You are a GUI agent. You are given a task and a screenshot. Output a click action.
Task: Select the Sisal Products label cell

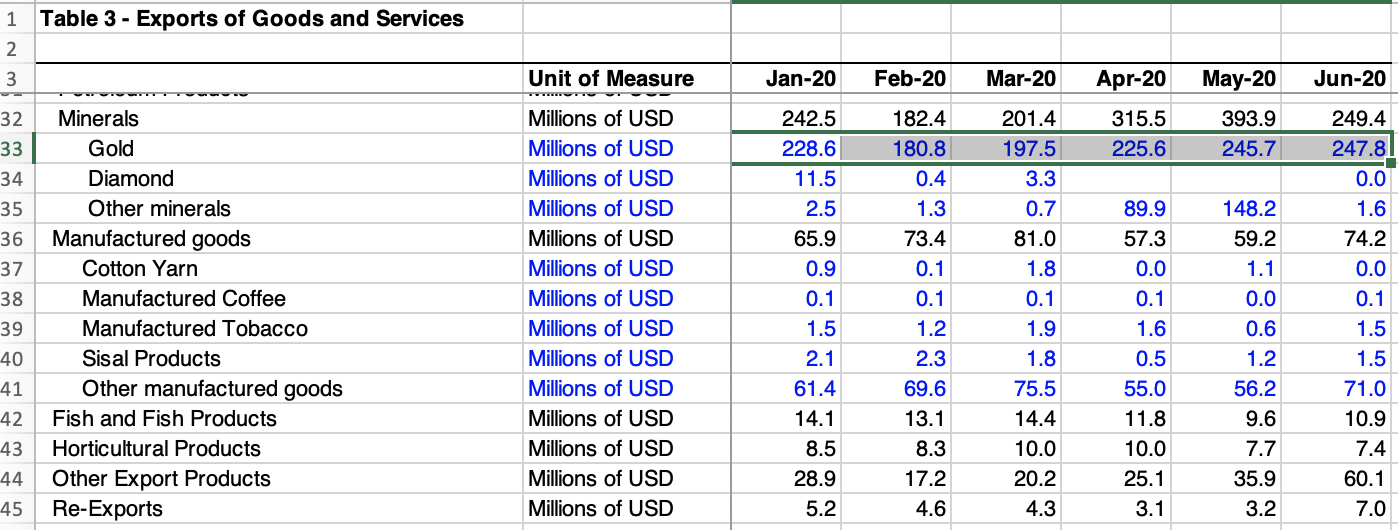point(151,359)
